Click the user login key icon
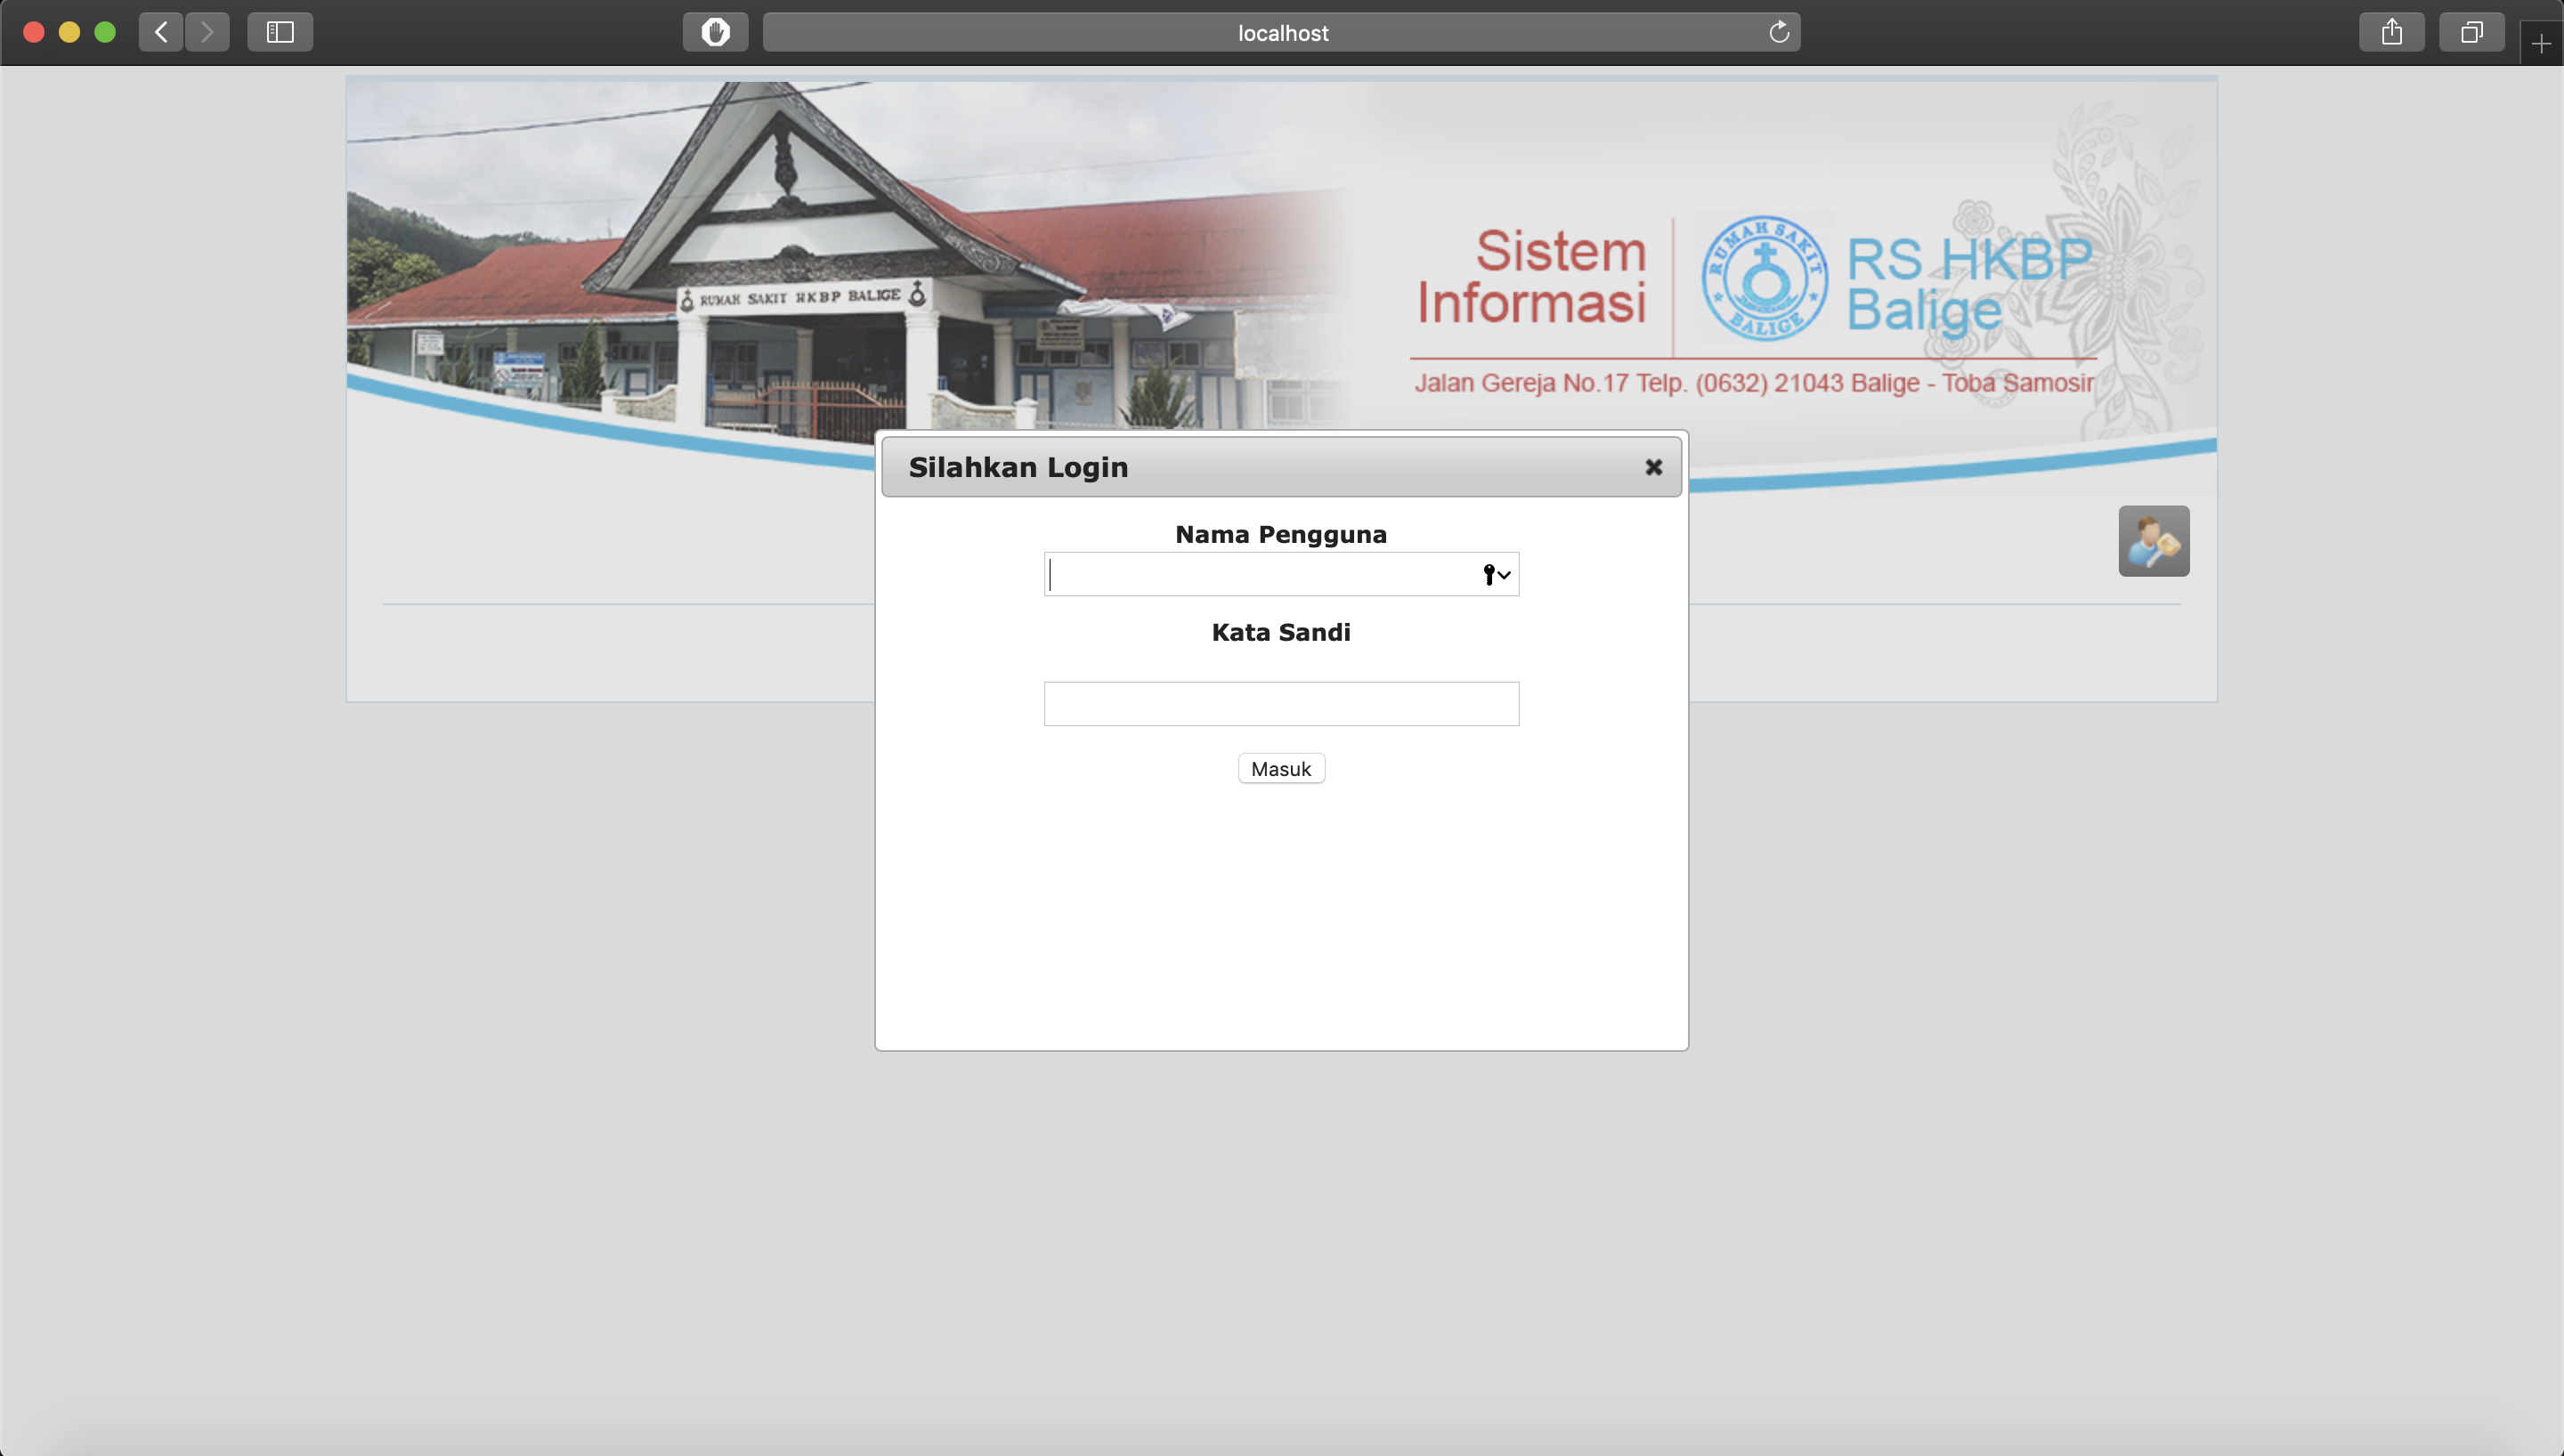Screen dimensions: 2564x1456 pyautogui.click(x=2153, y=541)
